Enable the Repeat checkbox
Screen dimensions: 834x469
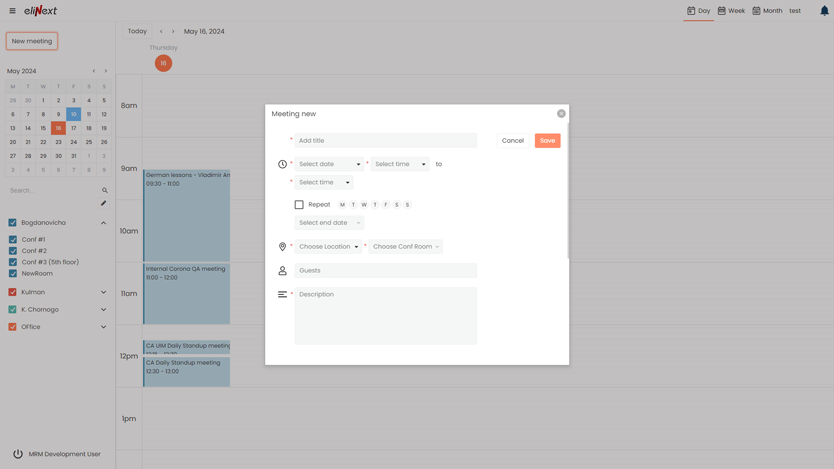click(x=299, y=205)
